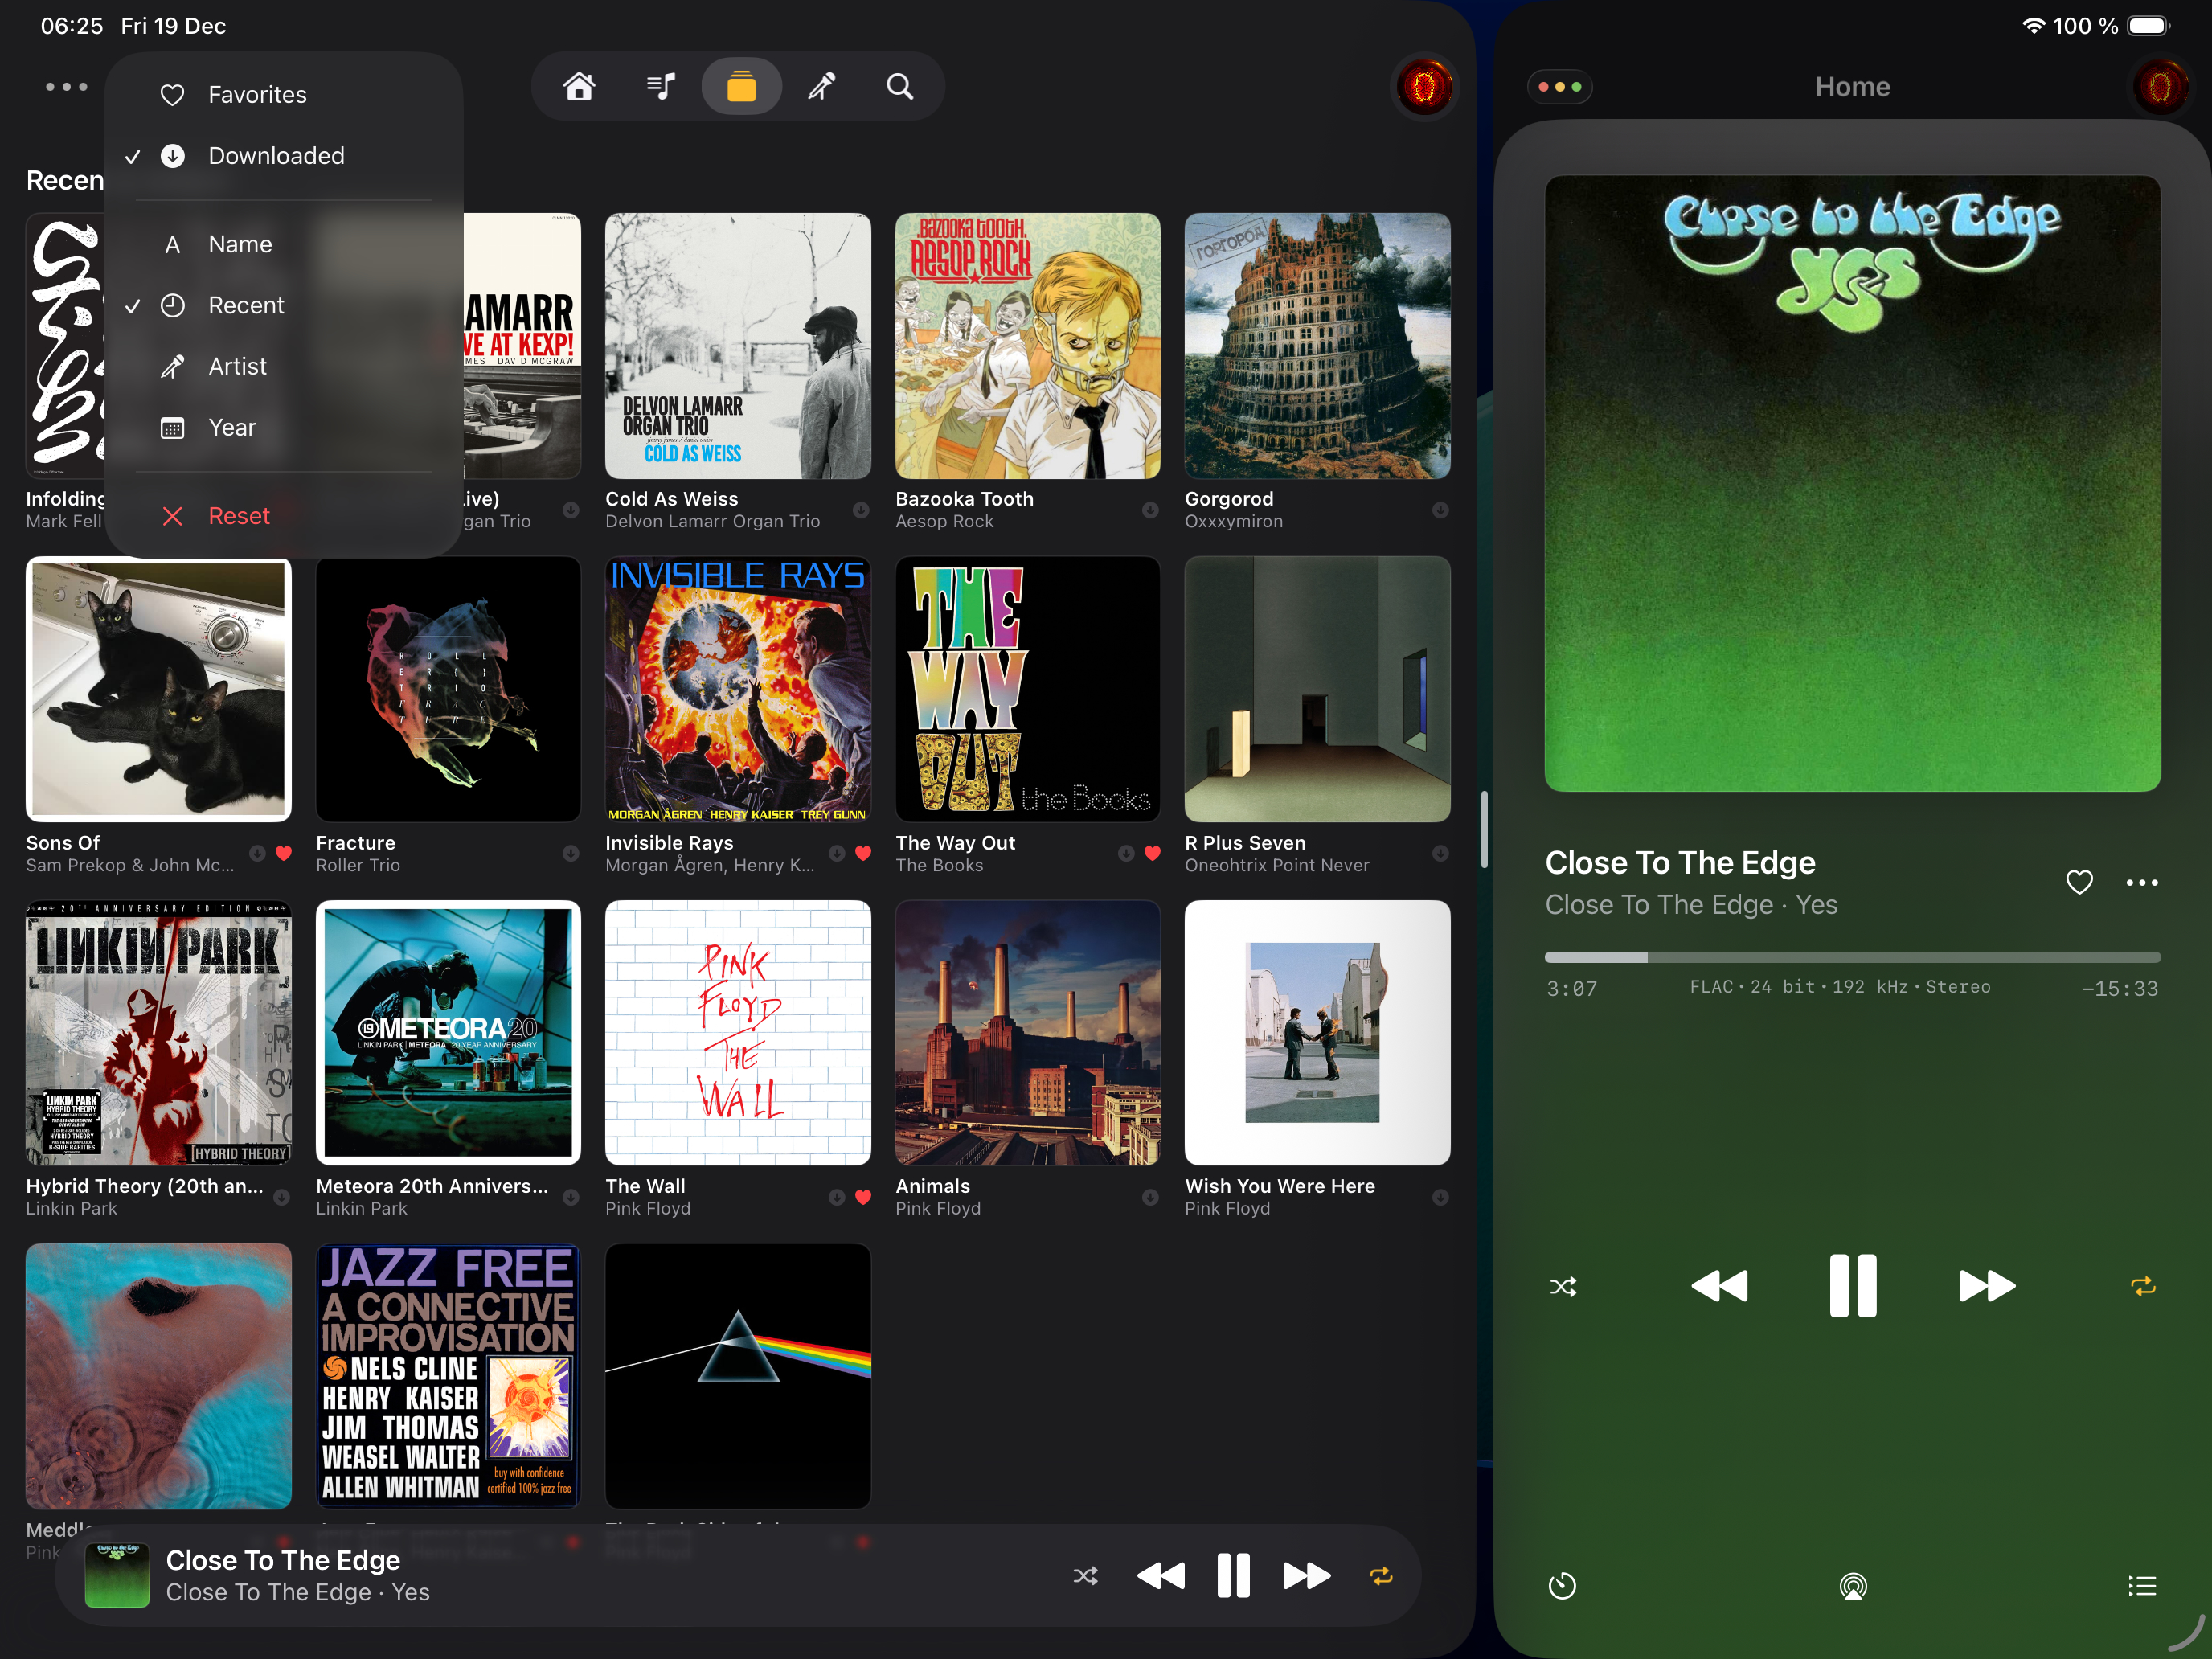Sort albums by Year
This screenshot has width=2212, height=1659.
point(232,428)
